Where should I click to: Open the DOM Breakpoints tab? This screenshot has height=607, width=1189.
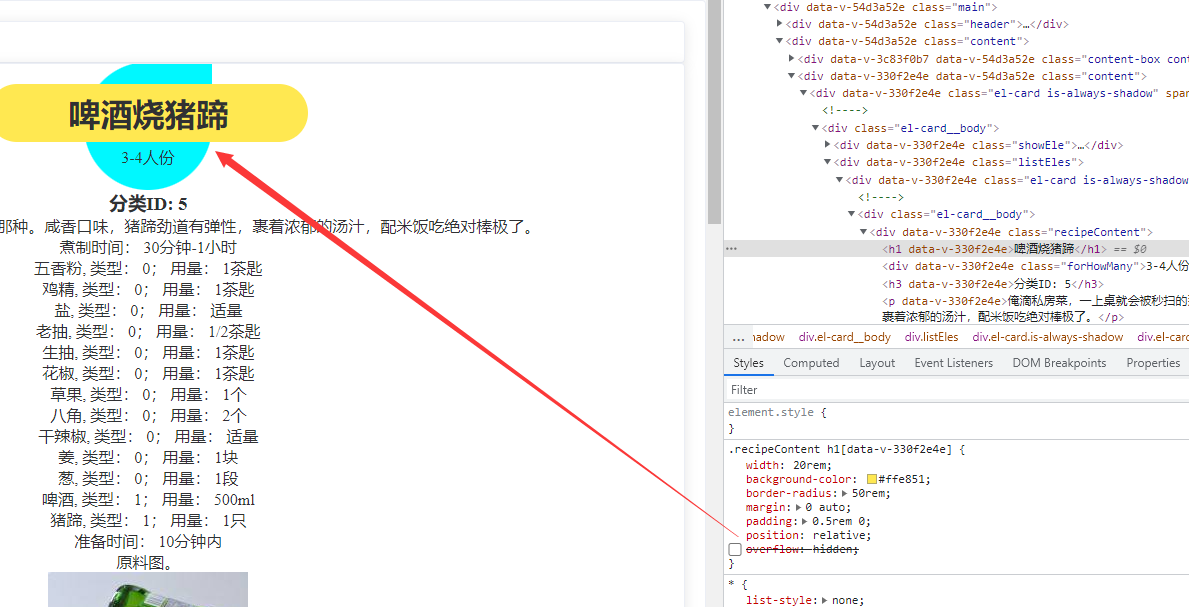(1059, 363)
